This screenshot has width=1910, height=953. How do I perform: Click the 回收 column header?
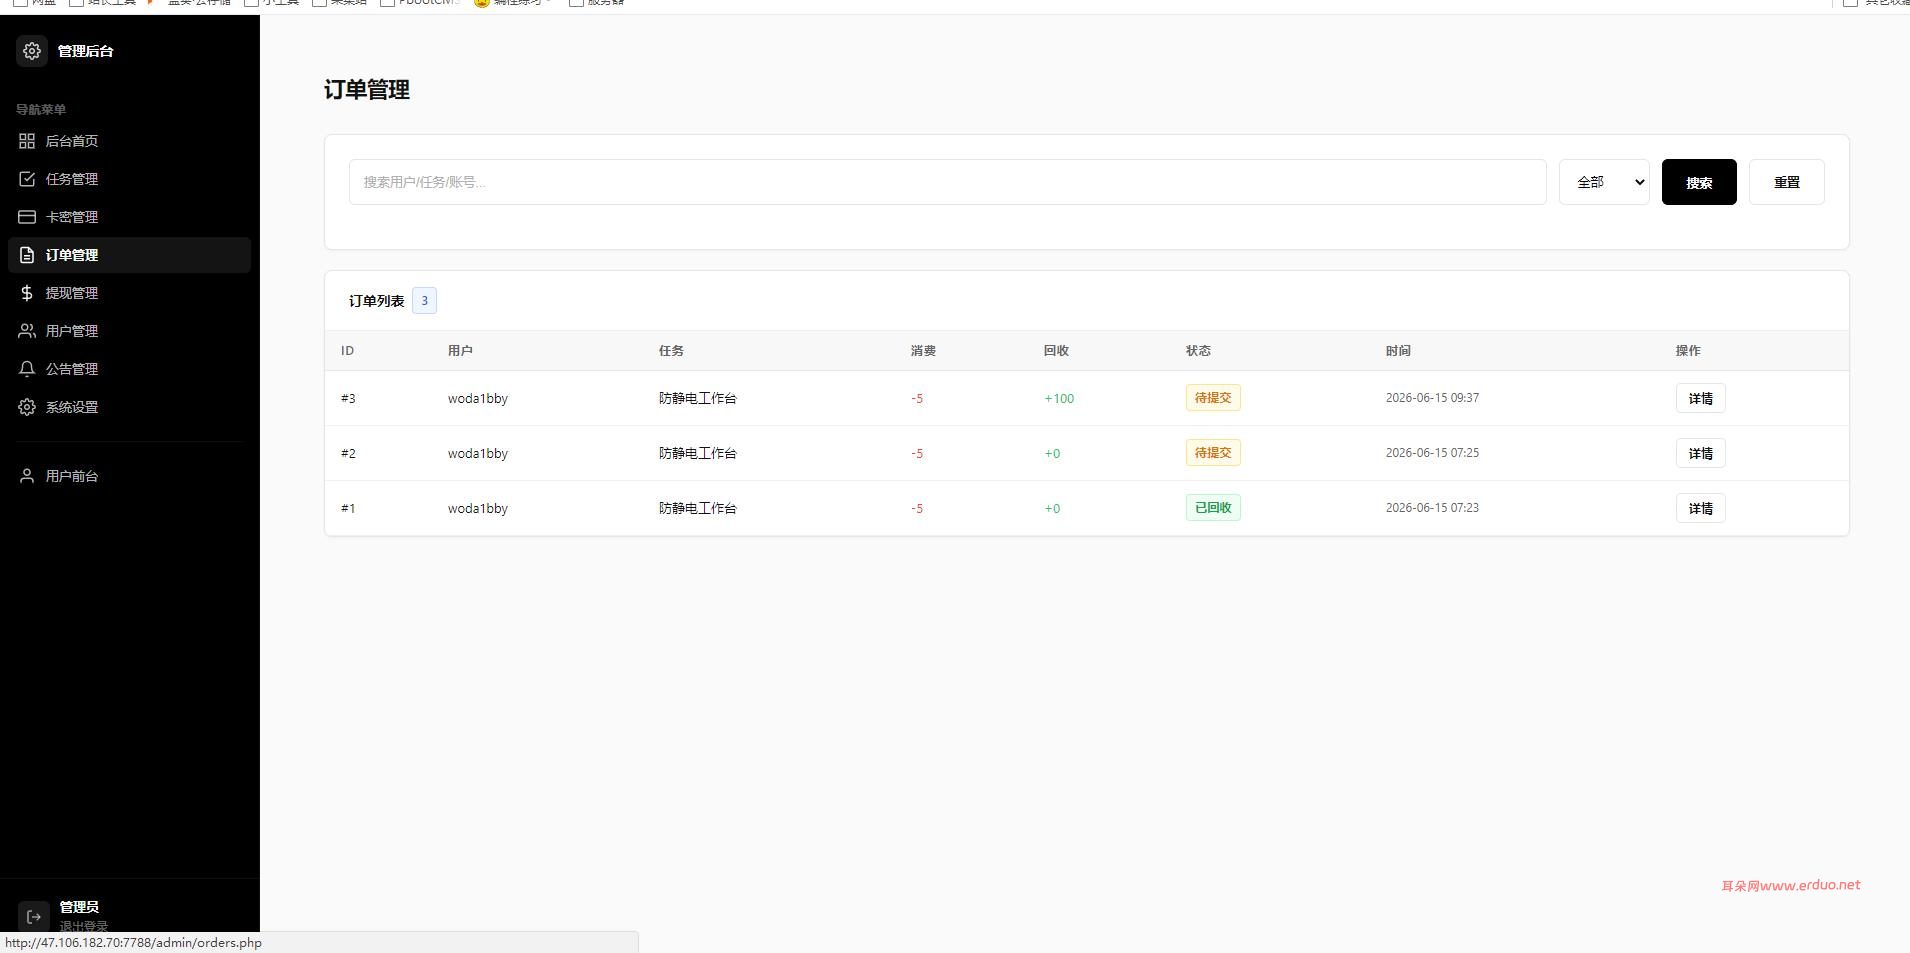coord(1056,351)
